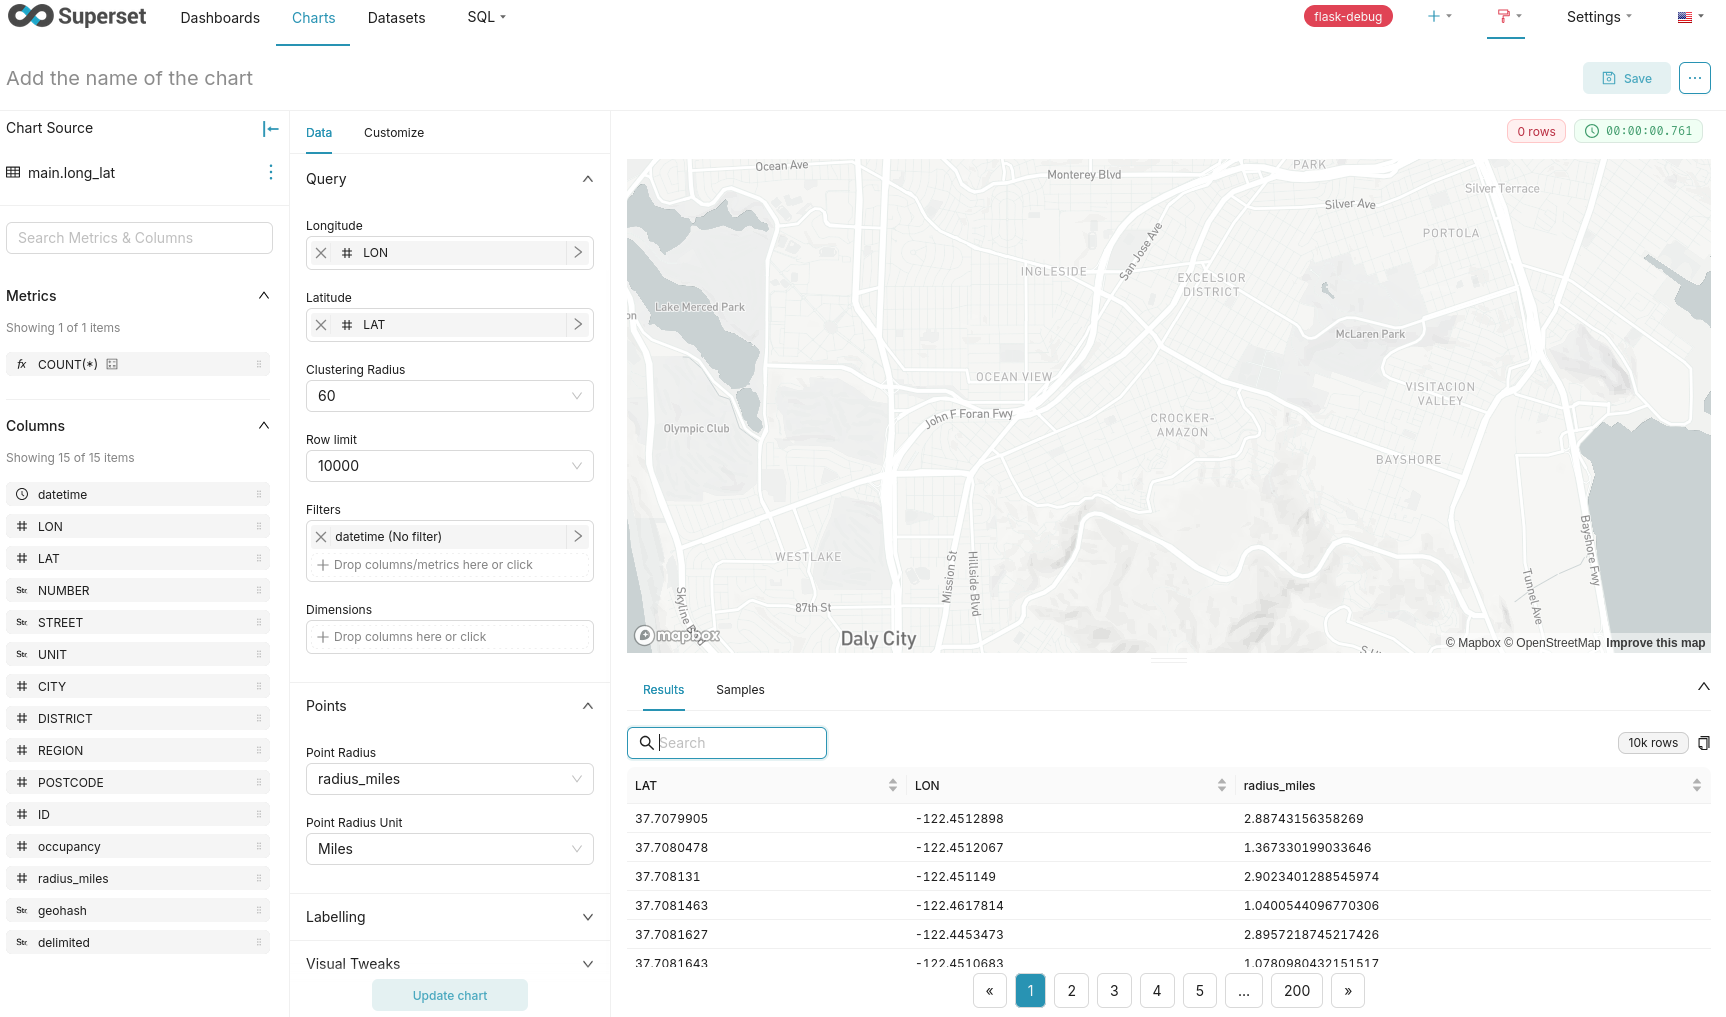The width and height of the screenshot is (1726, 1017).
Task: Open LON column edit arrow
Action: click(x=578, y=253)
